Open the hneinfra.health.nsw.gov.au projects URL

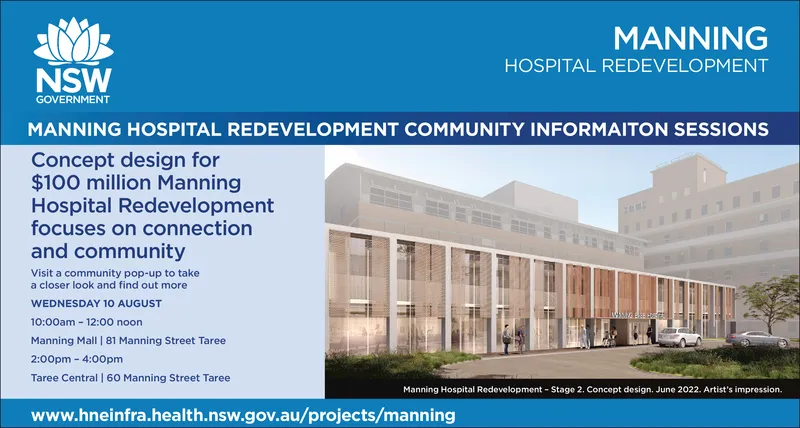point(243,415)
